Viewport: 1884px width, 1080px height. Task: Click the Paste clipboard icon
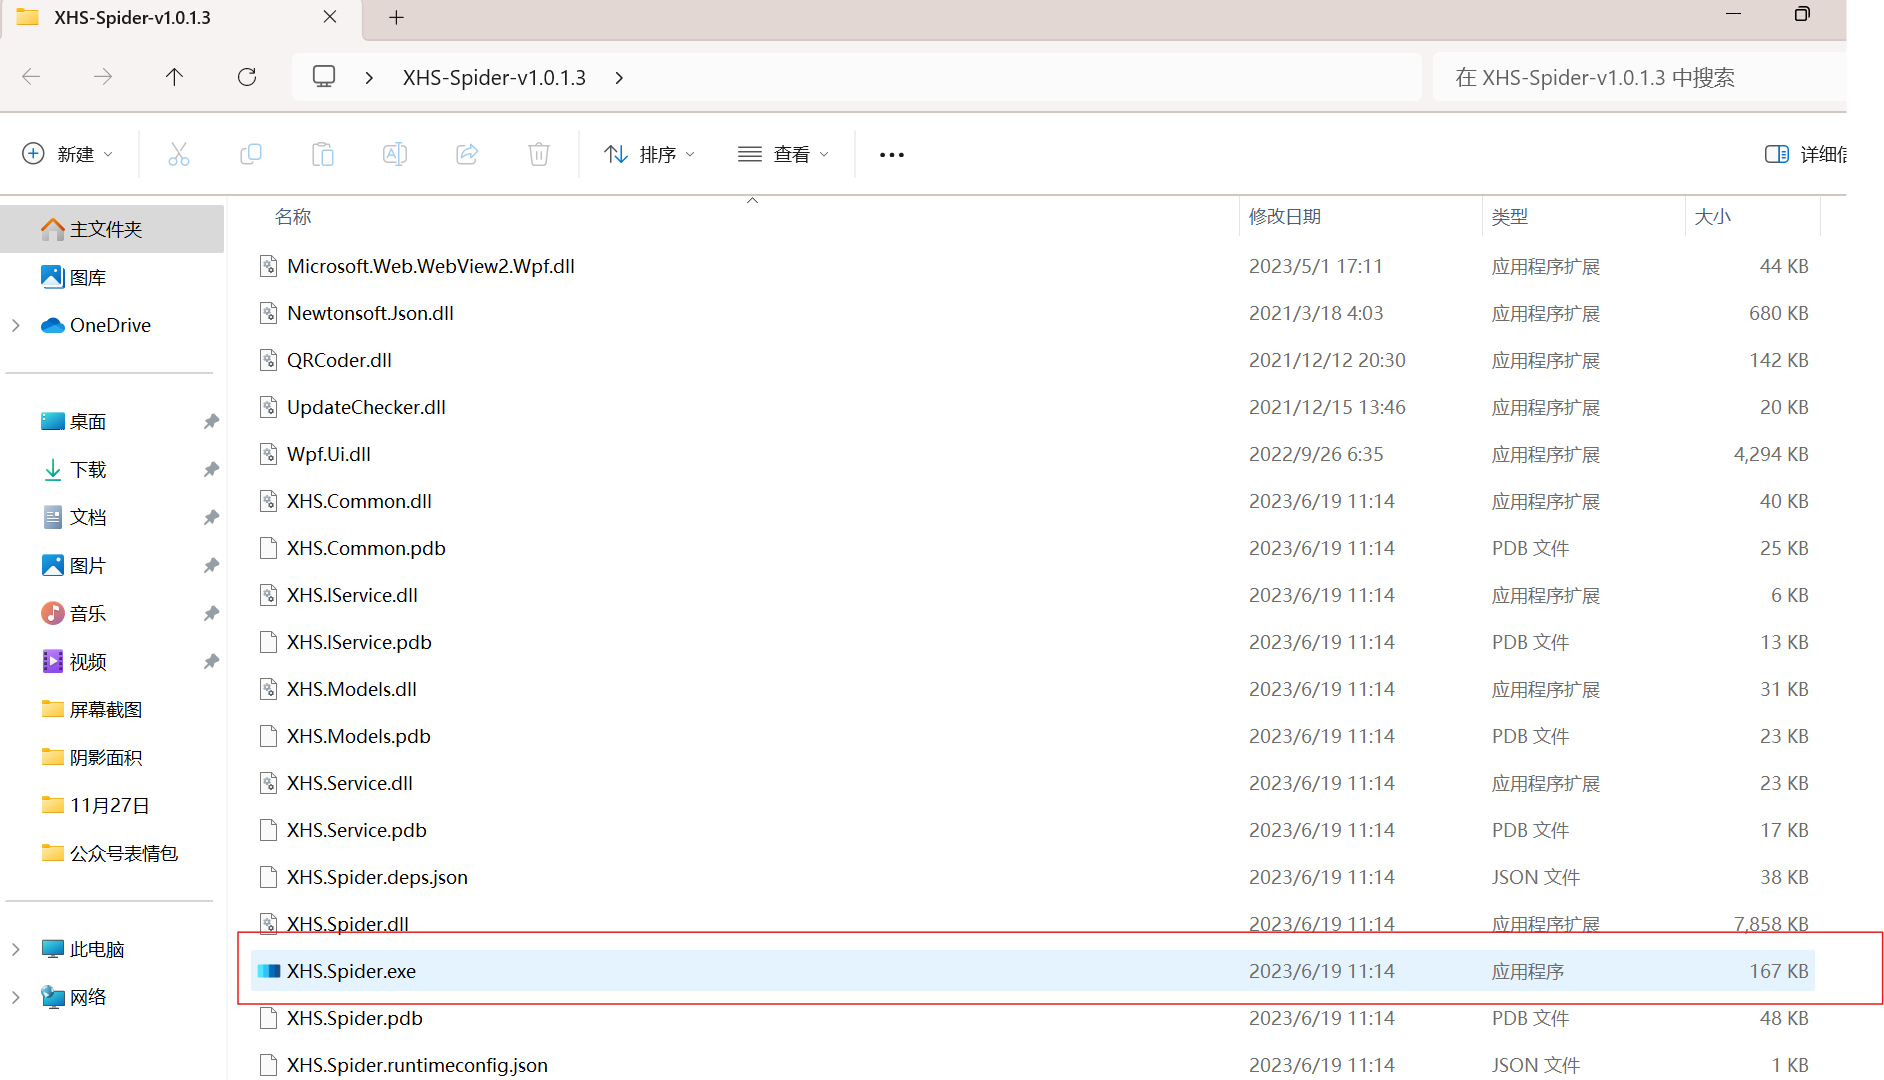pos(323,154)
